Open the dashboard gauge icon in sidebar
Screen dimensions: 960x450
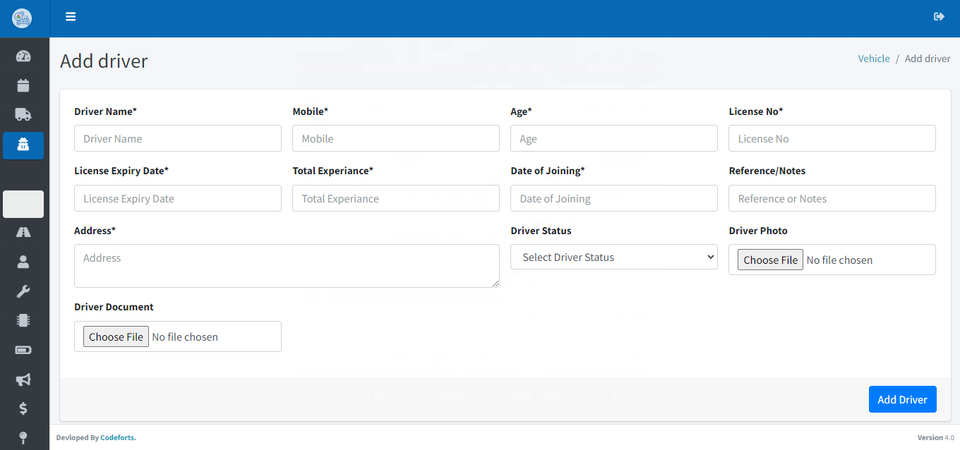(23, 56)
